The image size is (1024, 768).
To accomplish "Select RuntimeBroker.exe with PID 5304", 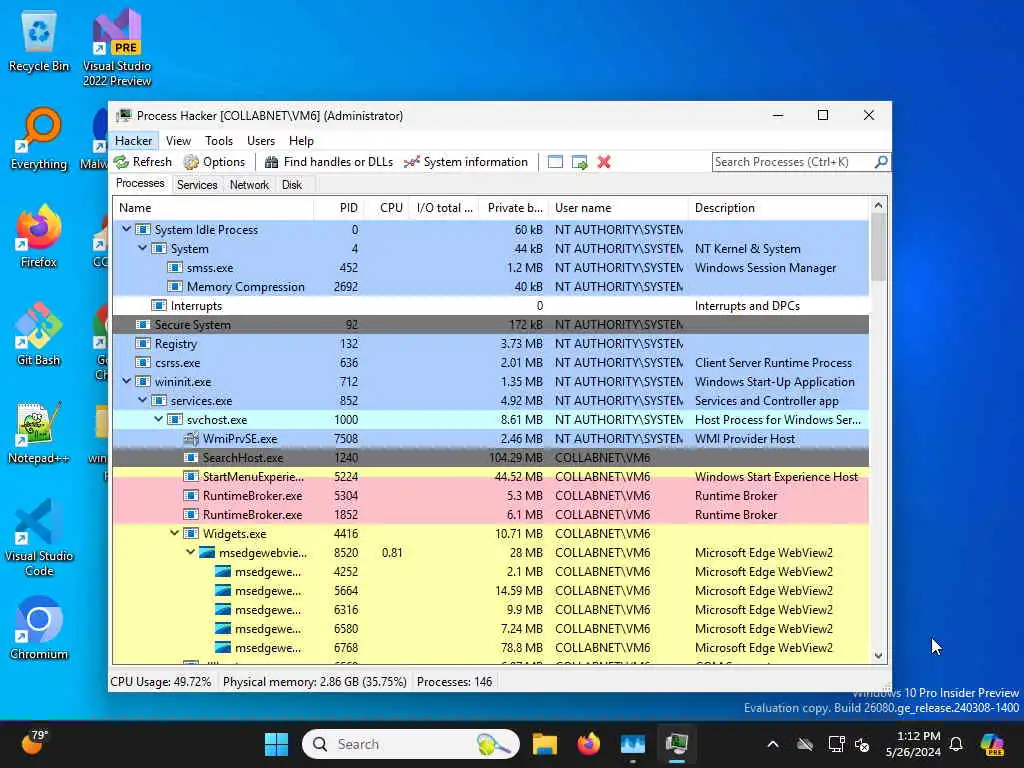I will click(x=490, y=496).
